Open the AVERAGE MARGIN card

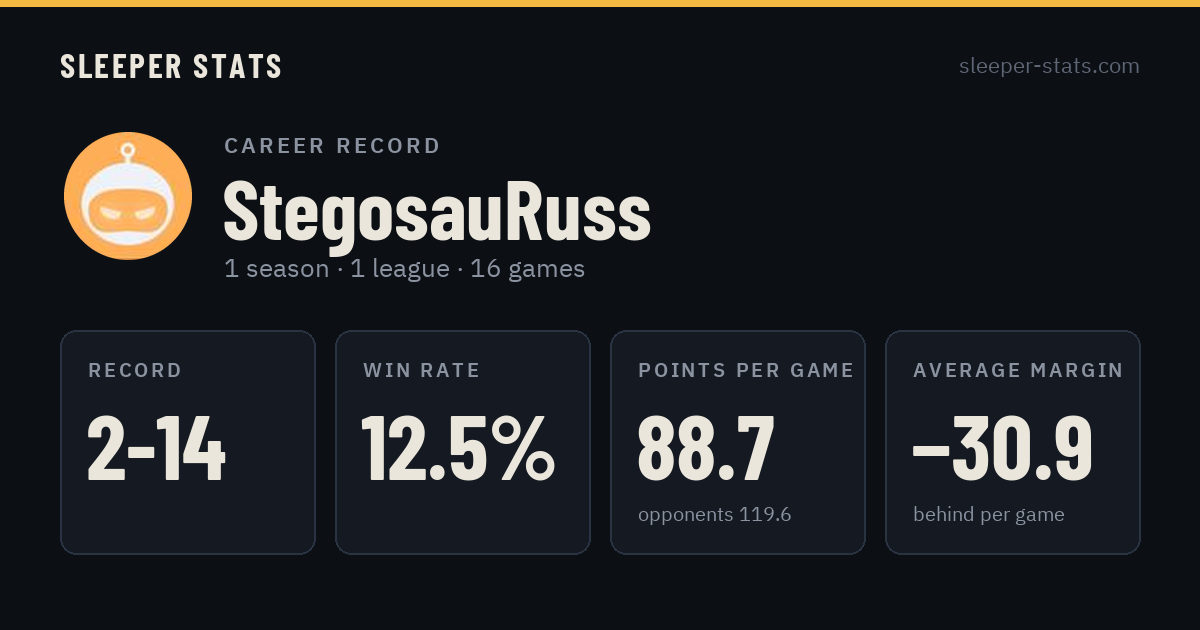coord(1013,442)
